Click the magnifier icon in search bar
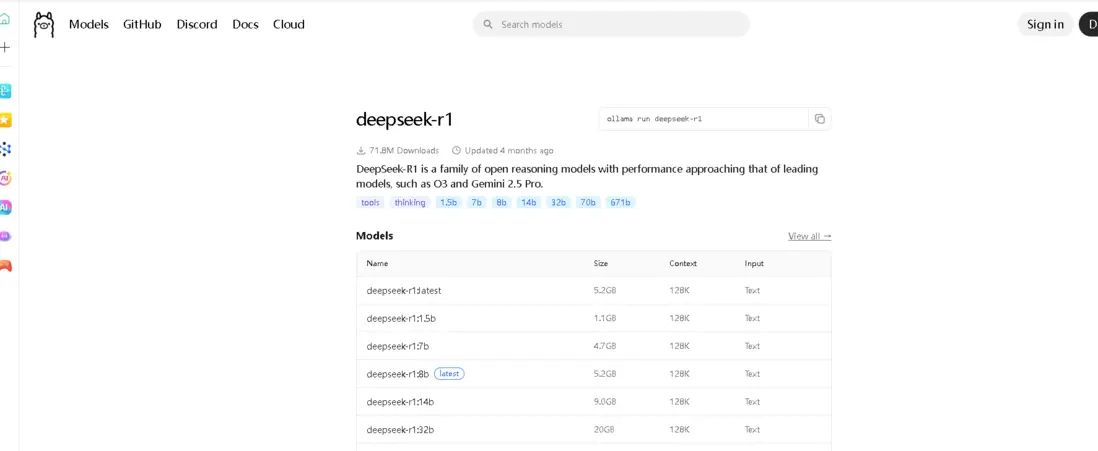This screenshot has width=1098, height=451. click(488, 25)
